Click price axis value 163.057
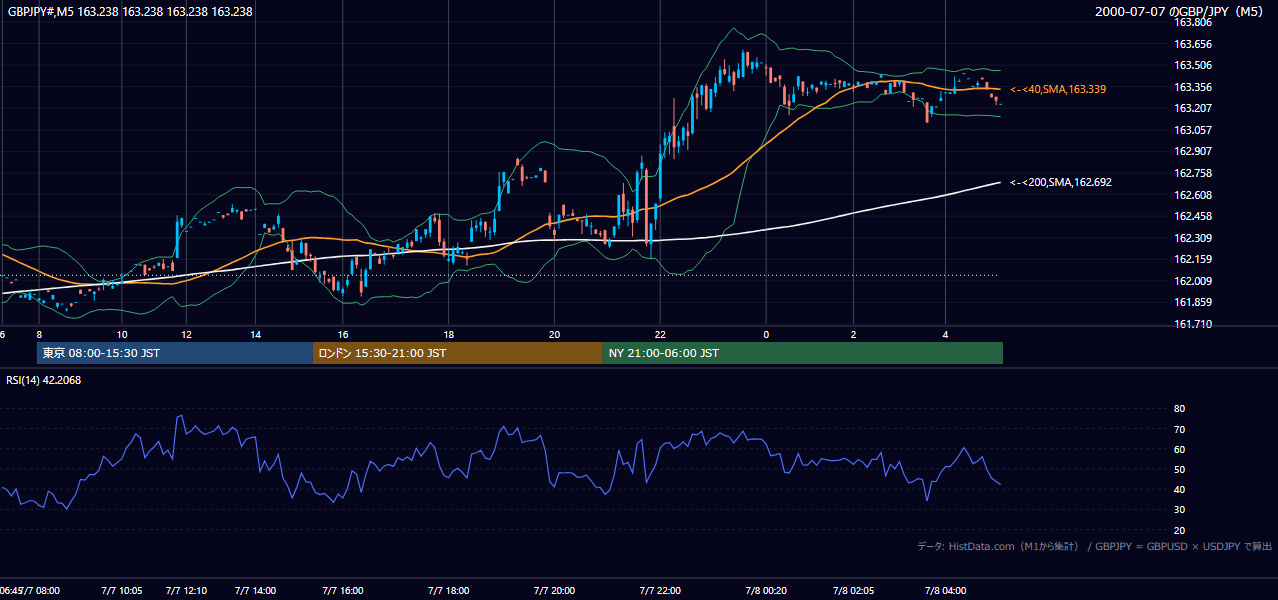 [1194, 130]
